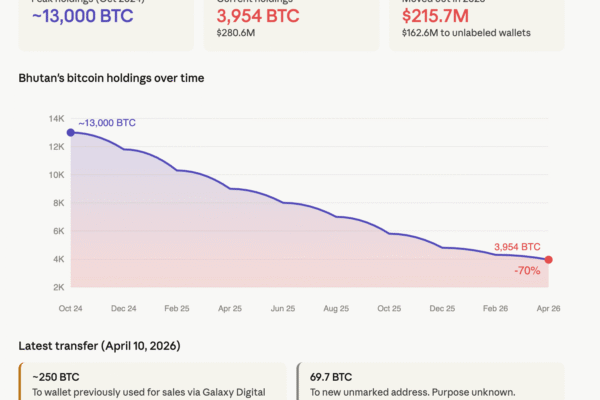
Task: Click the purple starting data point on the chart
Action: tap(70, 132)
